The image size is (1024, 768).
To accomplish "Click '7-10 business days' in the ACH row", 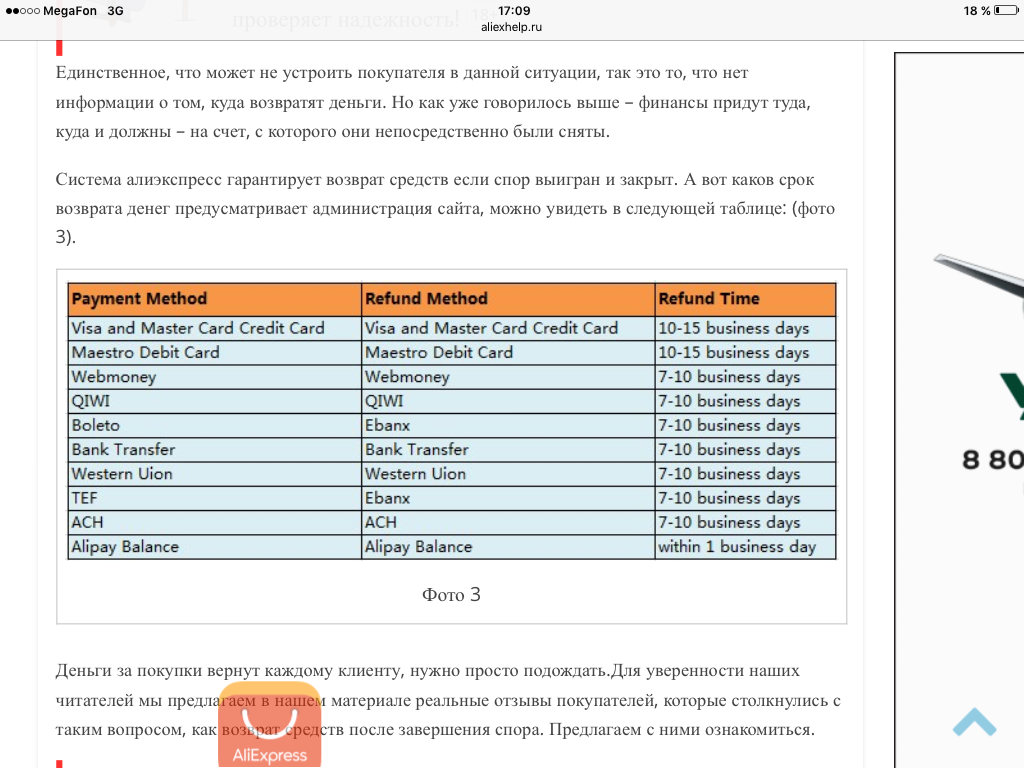I will 745,522.
